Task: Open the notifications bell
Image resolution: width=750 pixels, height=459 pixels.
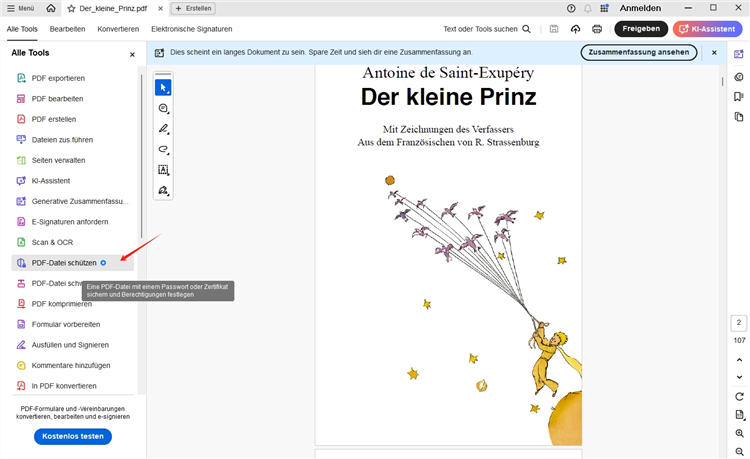Action: pyautogui.click(x=588, y=8)
